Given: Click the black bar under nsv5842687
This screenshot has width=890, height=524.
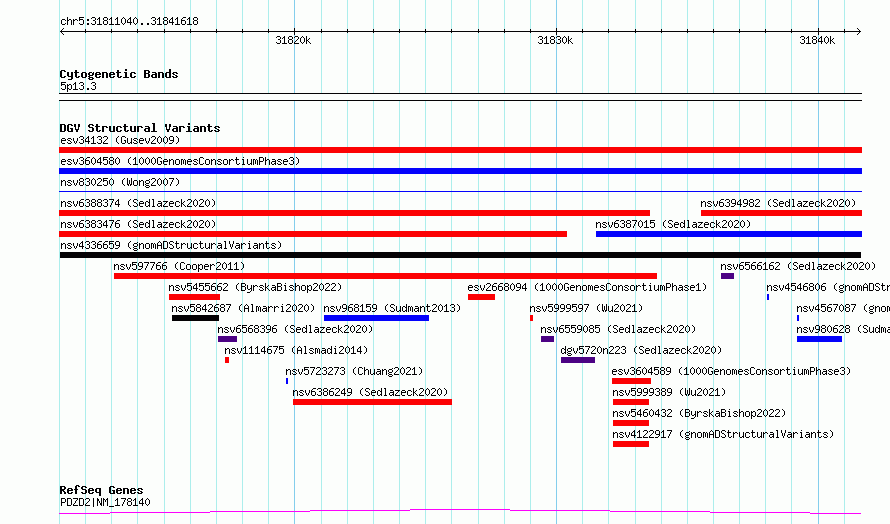Looking at the screenshot, I should [x=195, y=318].
